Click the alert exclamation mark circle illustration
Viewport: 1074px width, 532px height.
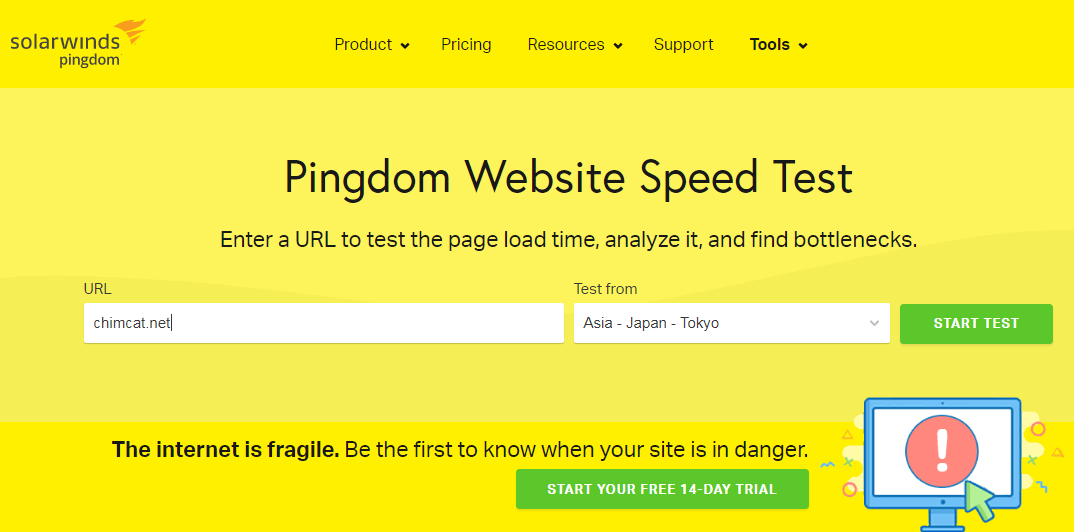pos(942,451)
